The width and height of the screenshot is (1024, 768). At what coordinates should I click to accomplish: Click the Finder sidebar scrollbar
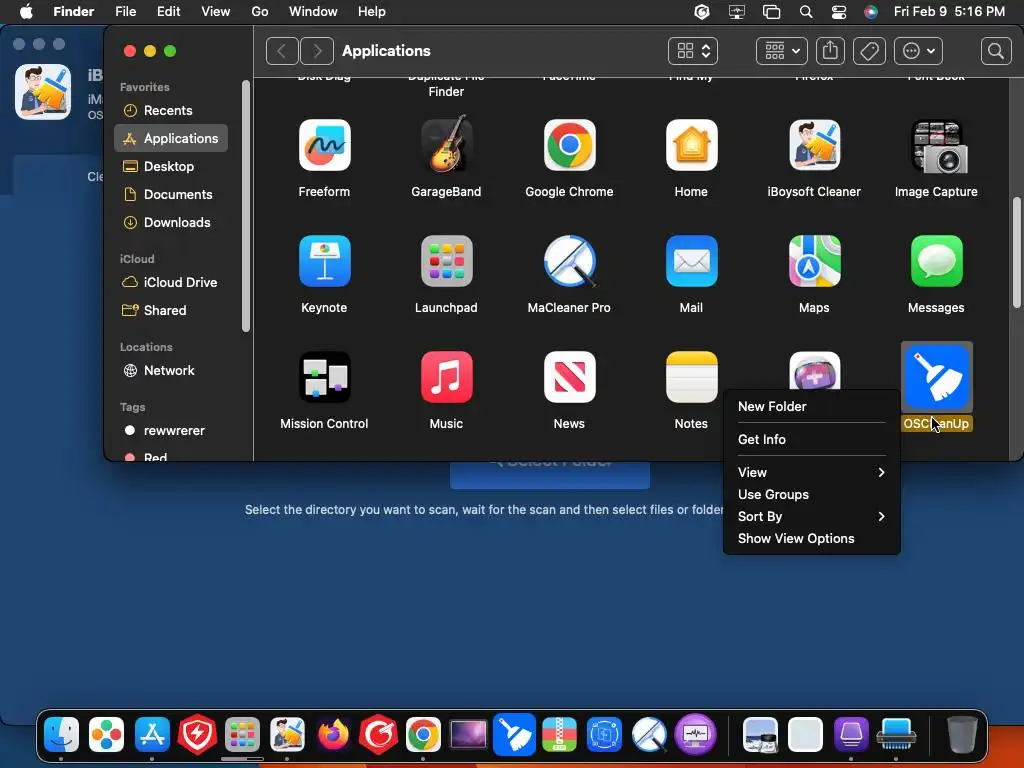point(246,206)
